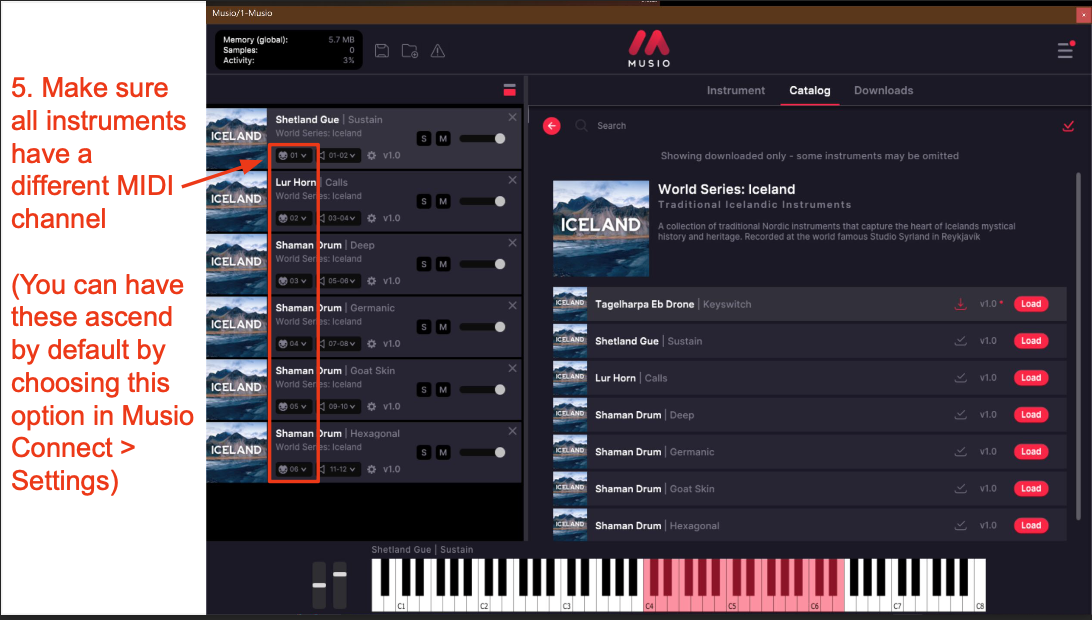Remove Shetland Gue Sustain with its X

click(513, 117)
